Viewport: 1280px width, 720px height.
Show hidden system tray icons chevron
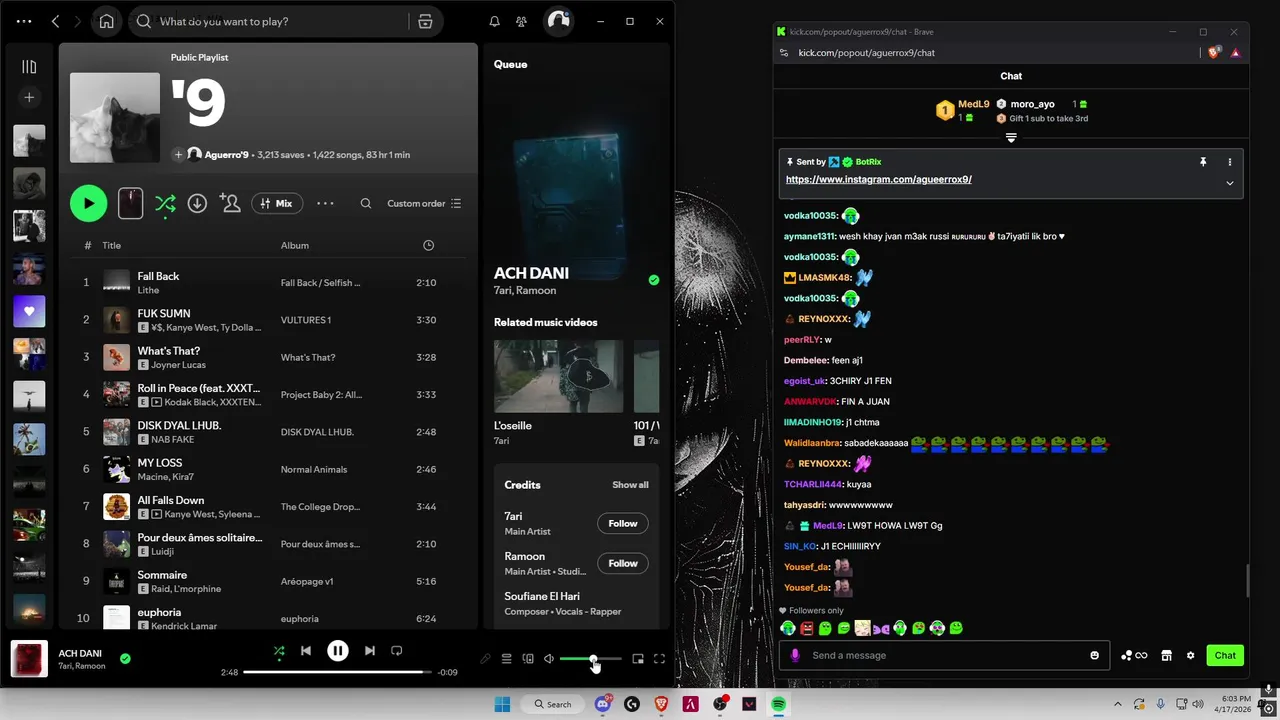pyautogui.click(x=1118, y=704)
